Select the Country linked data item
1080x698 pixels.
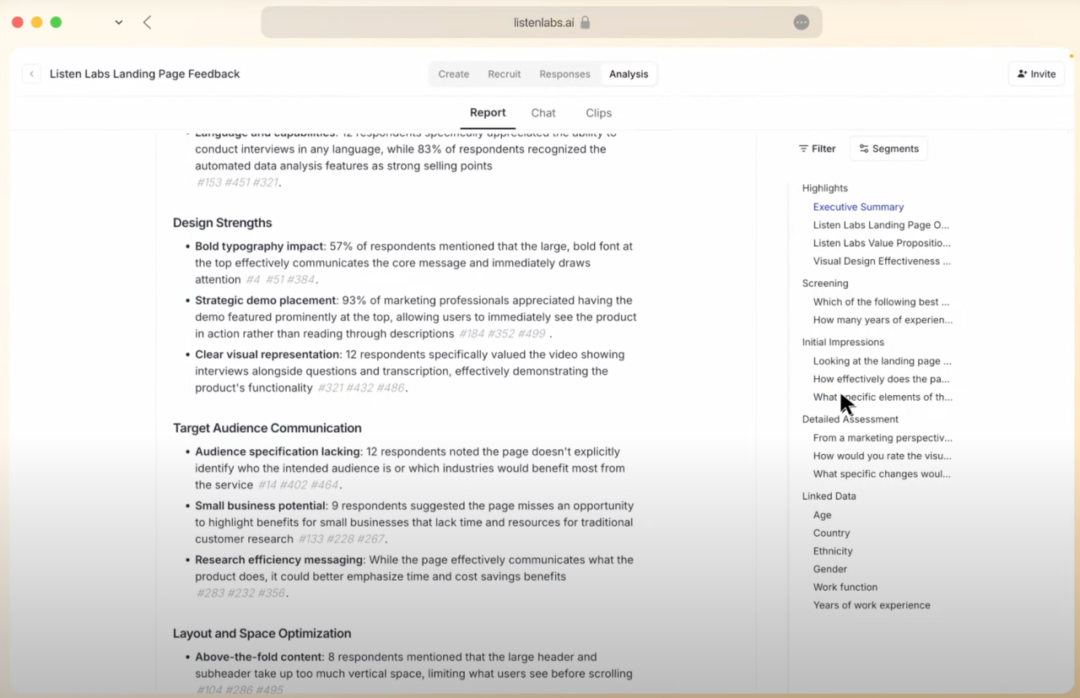pyautogui.click(x=831, y=533)
